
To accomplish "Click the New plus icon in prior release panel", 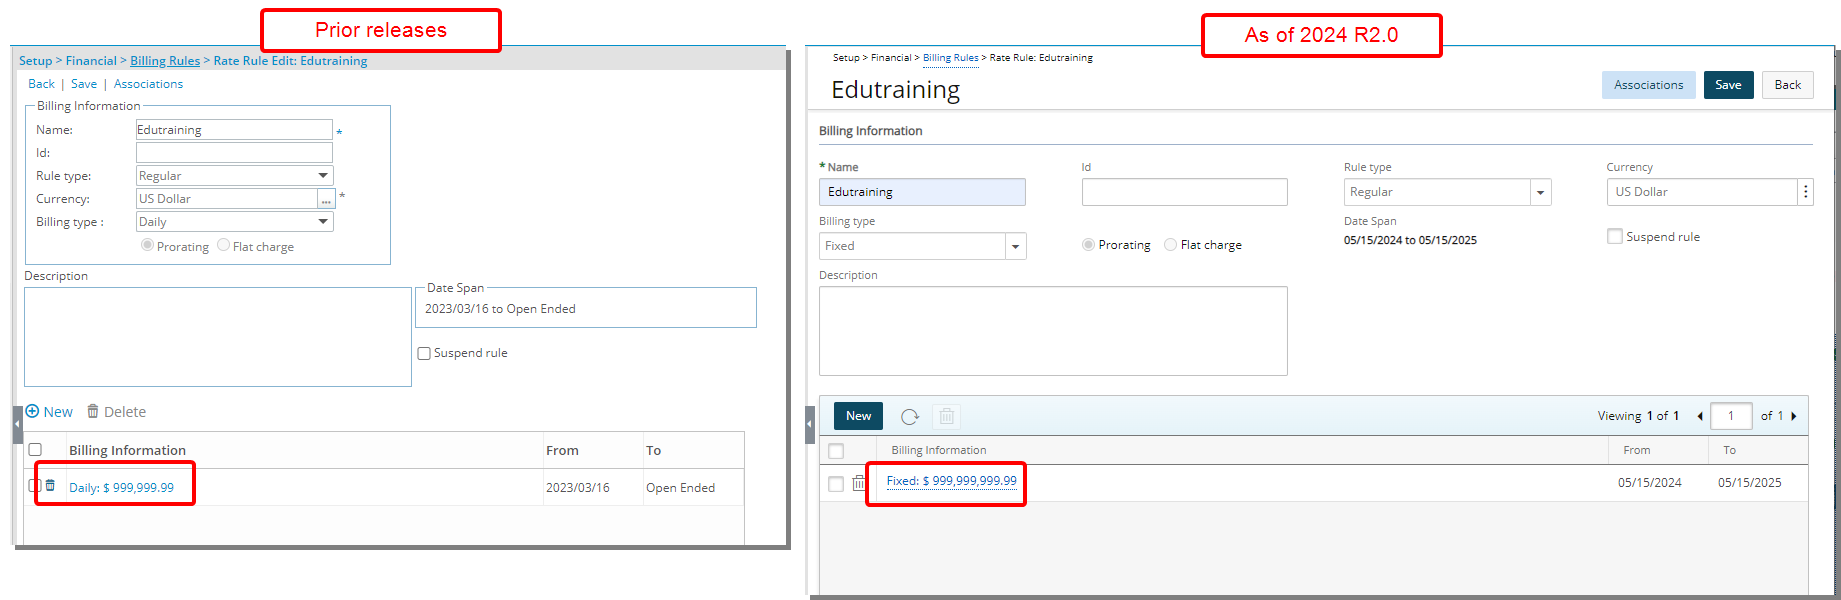I will pos(32,411).
